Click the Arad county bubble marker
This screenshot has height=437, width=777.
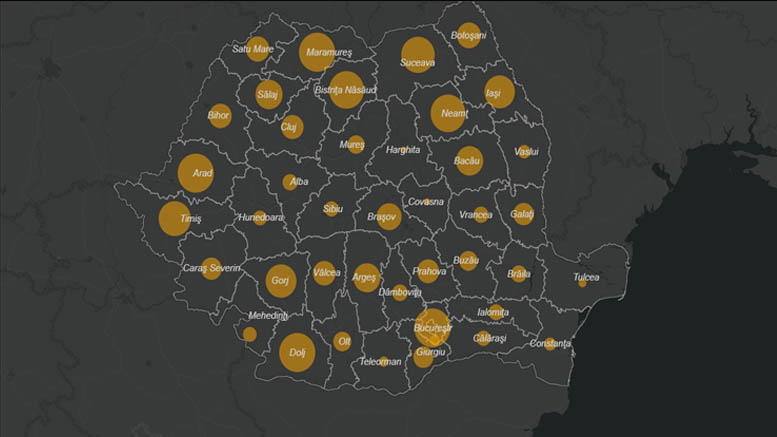click(x=196, y=173)
